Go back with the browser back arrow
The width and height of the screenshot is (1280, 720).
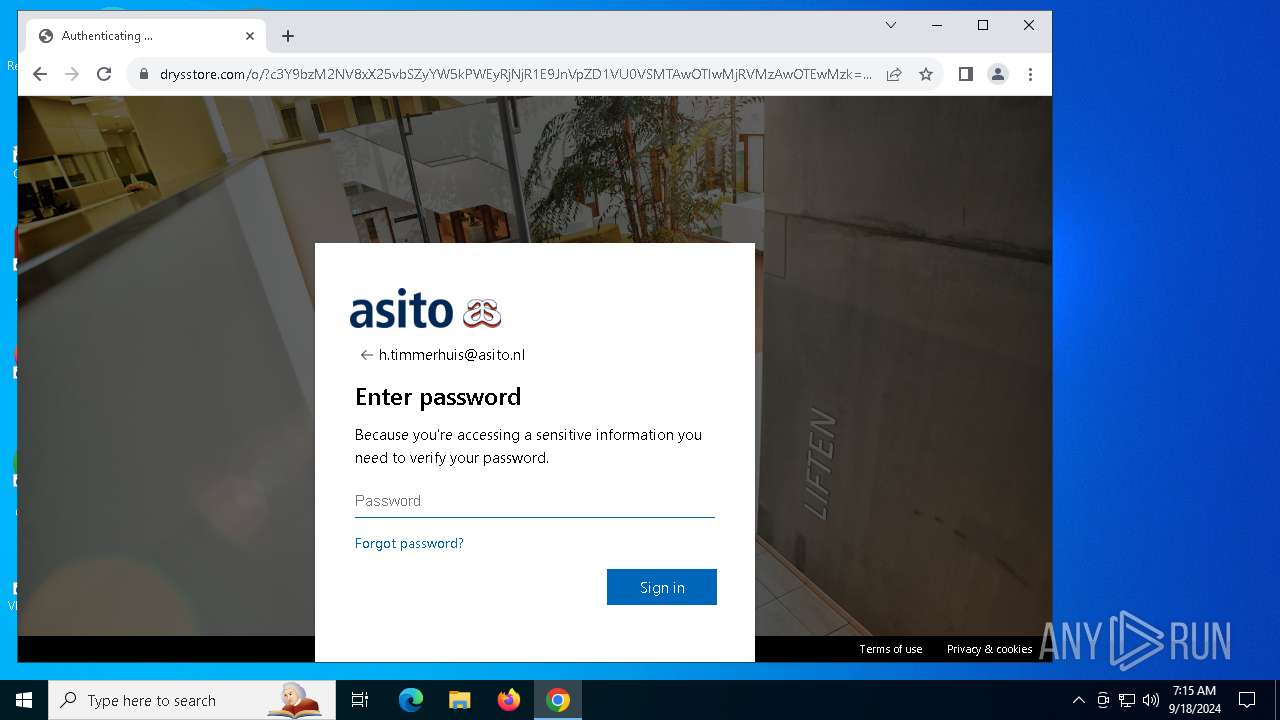click(40, 74)
